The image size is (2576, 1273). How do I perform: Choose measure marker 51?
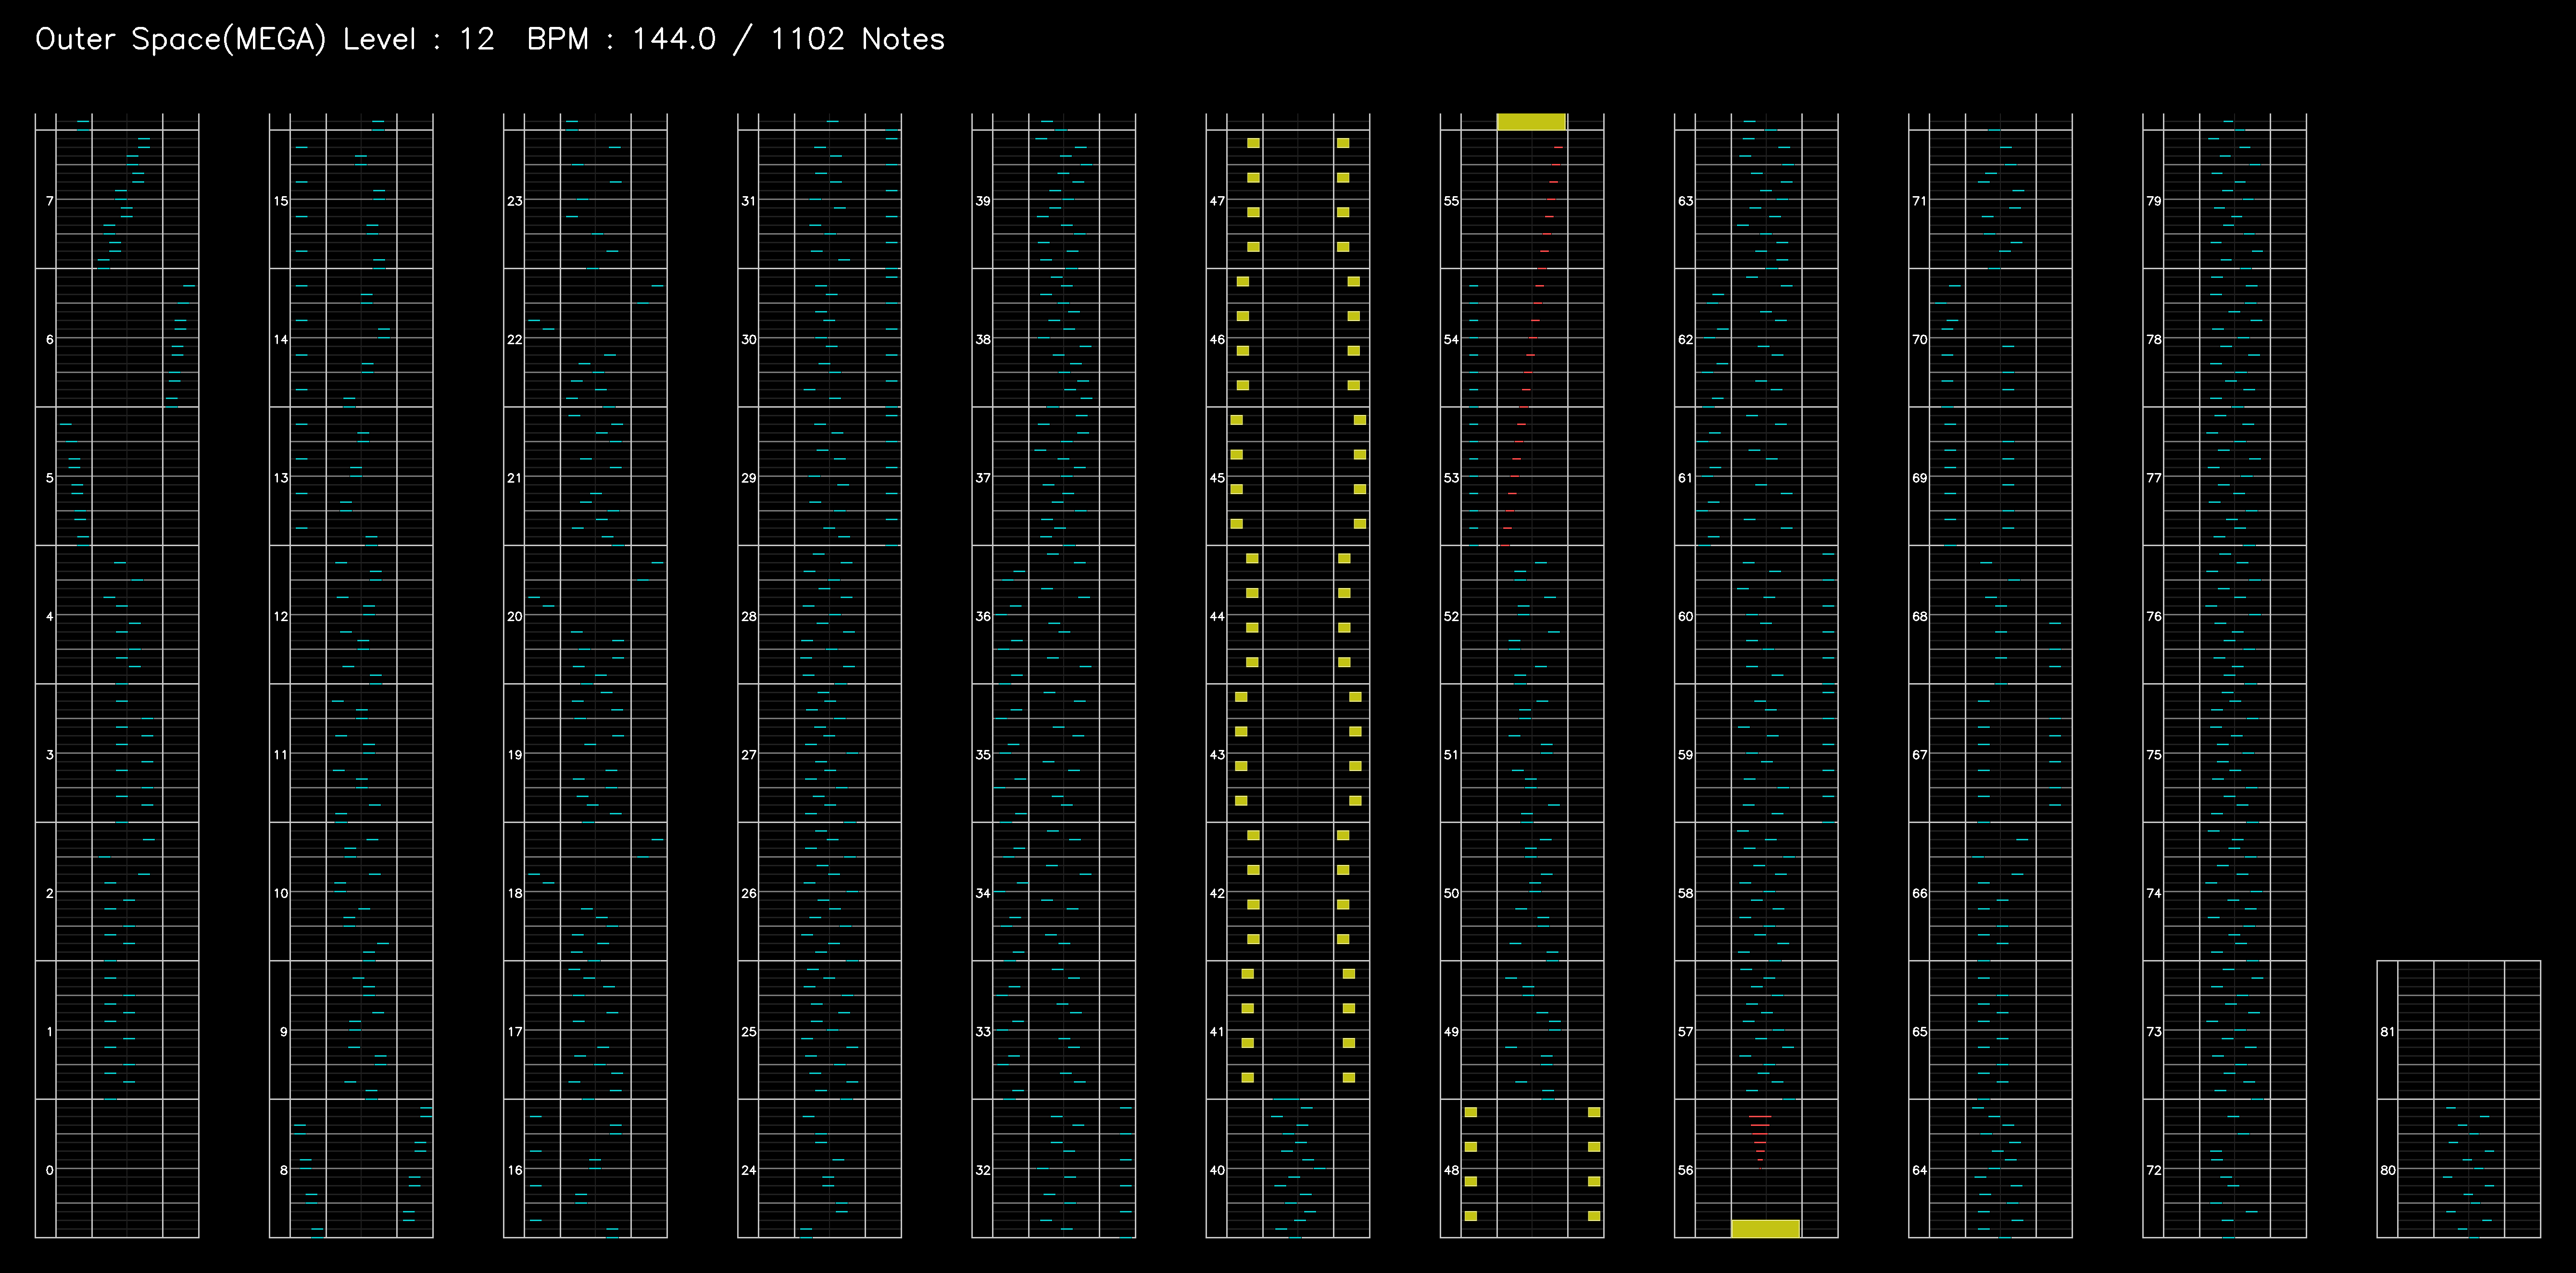1451,755
